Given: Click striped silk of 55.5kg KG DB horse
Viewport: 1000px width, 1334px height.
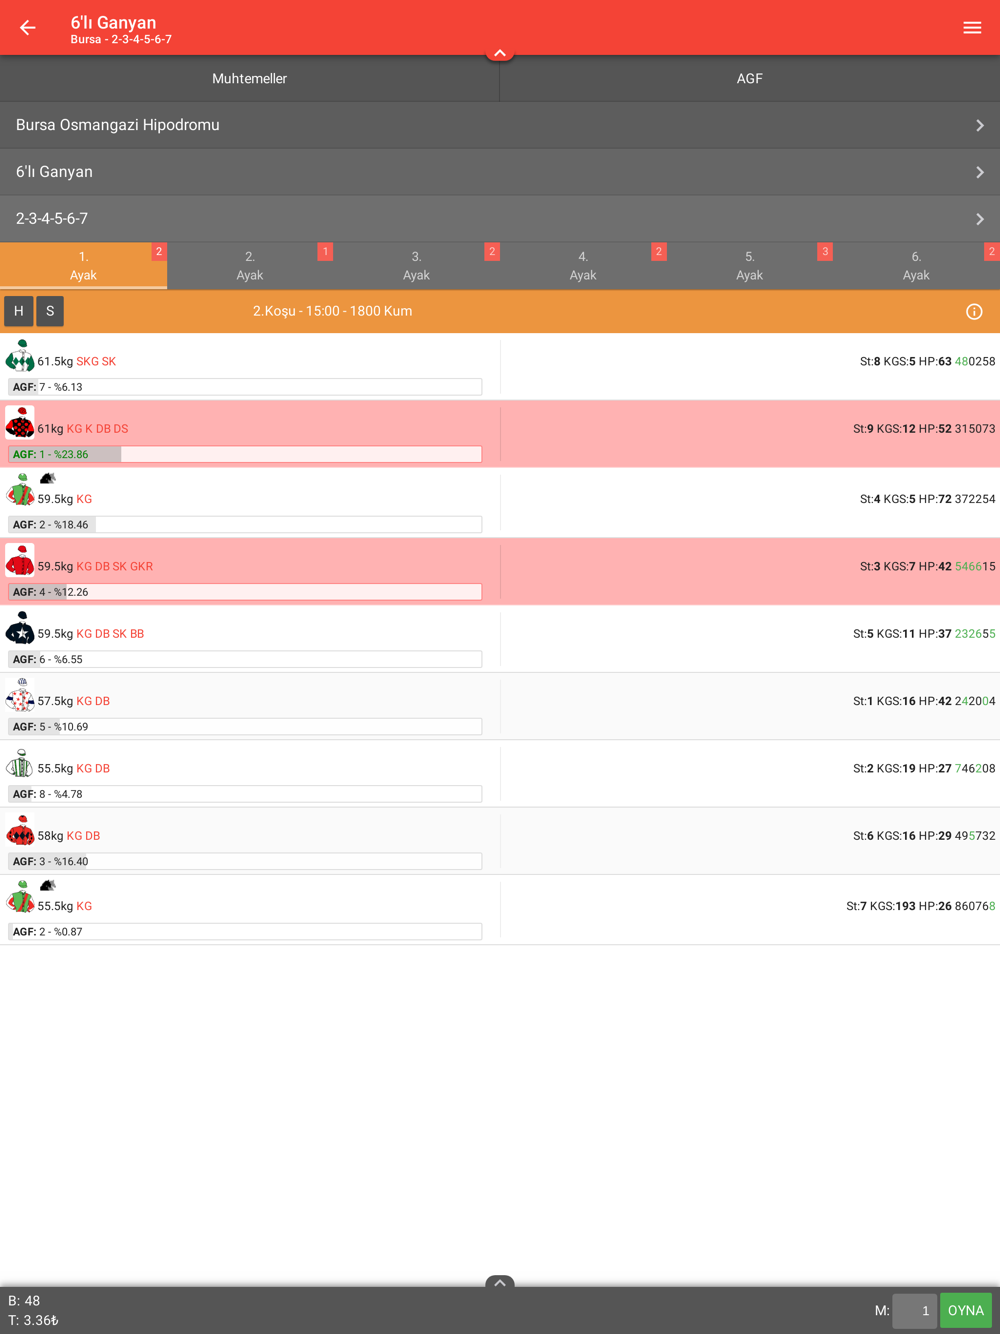Looking at the screenshot, I should [20, 763].
